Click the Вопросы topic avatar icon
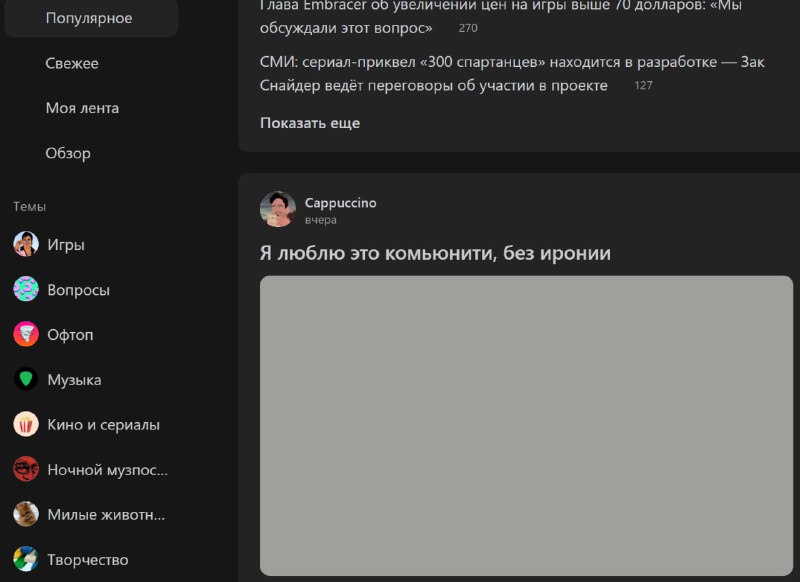The image size is (800, 582). [26, 289]
